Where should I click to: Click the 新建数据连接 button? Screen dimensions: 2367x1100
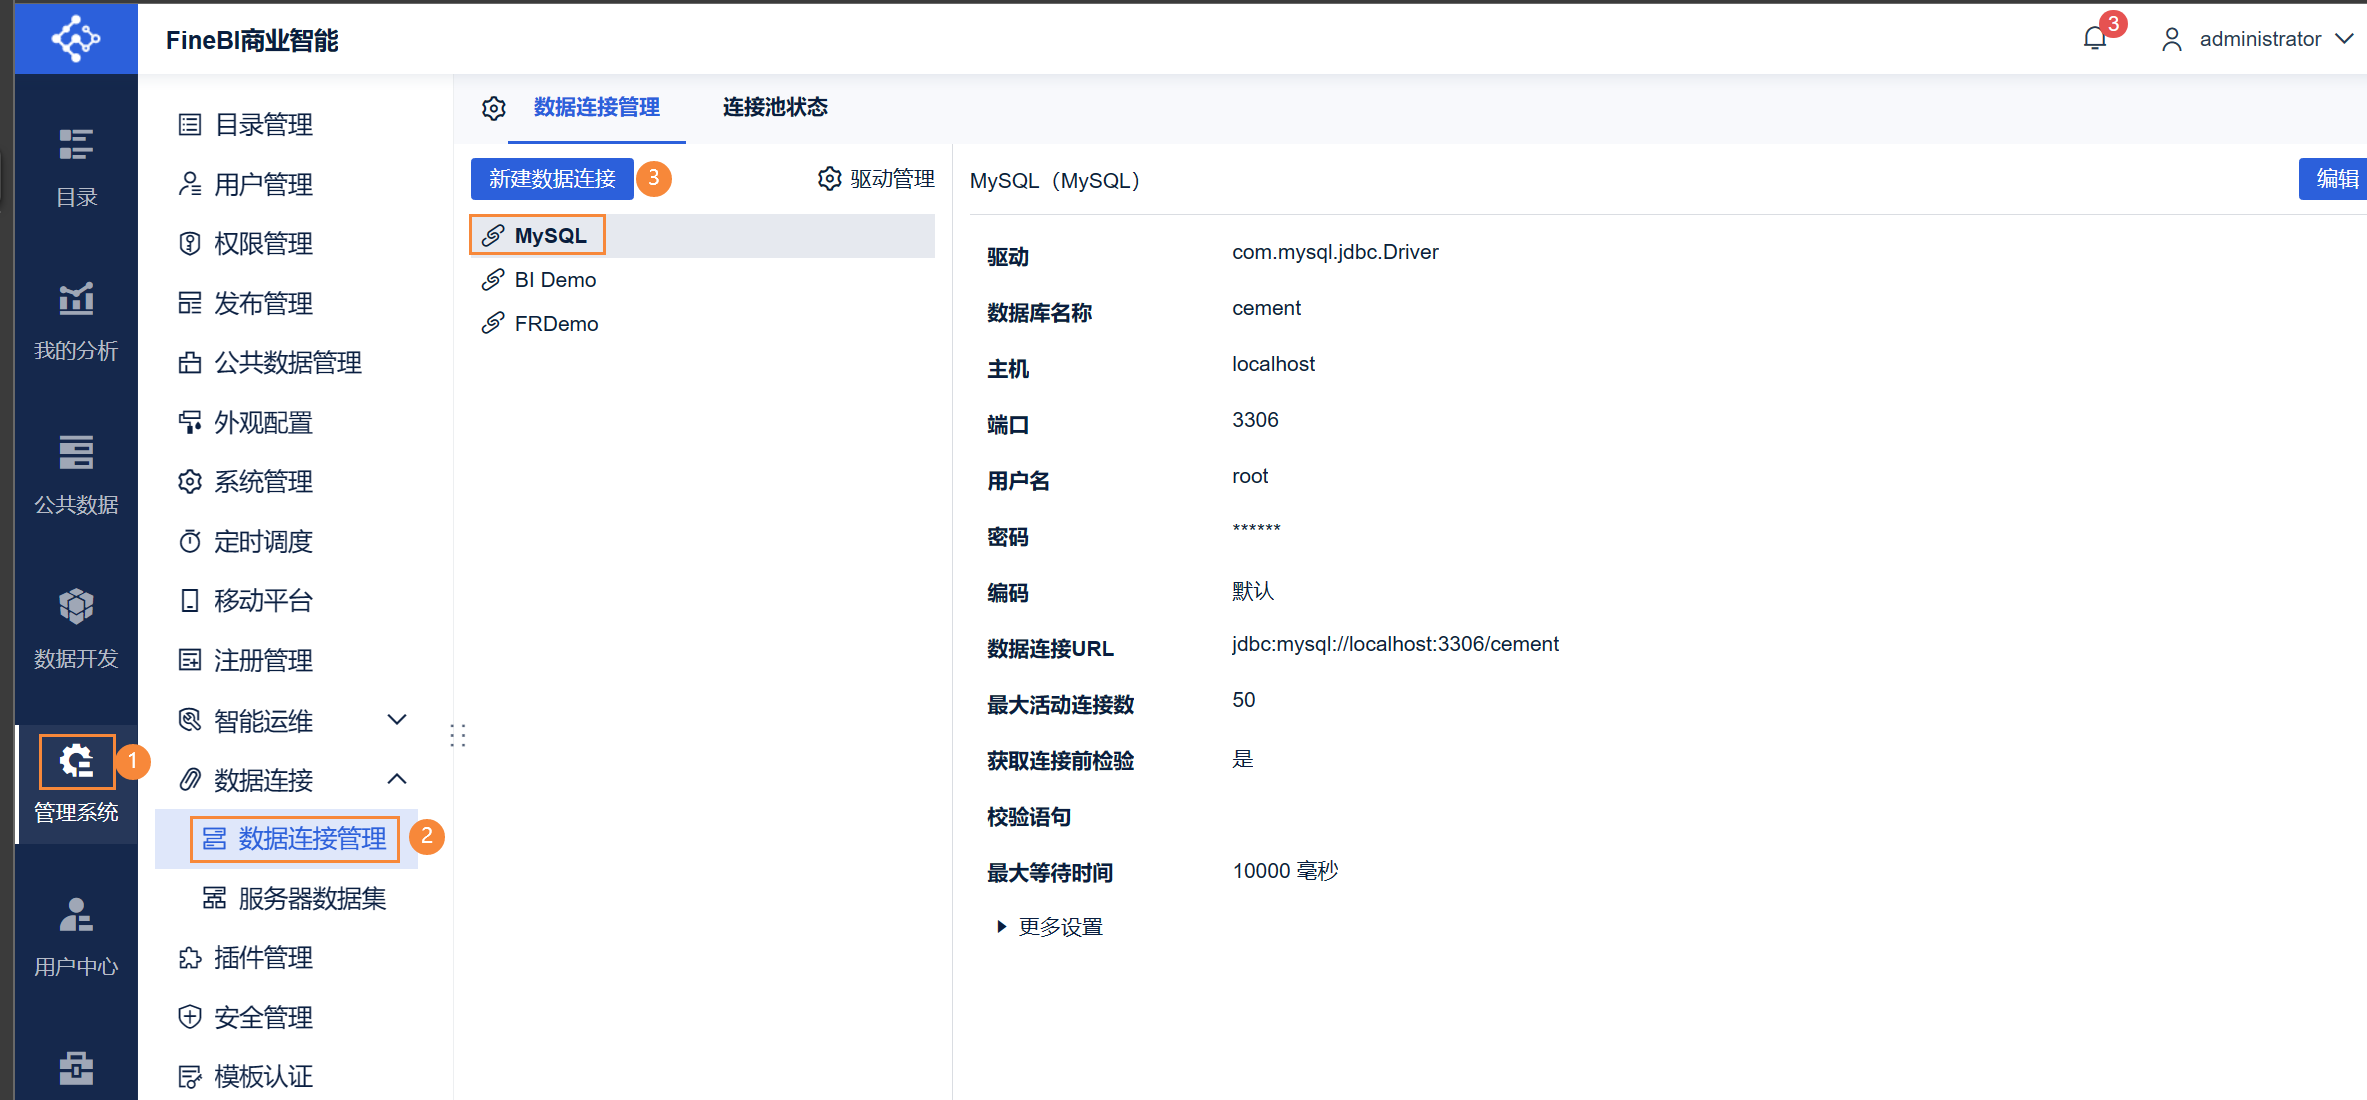point(552,179)
